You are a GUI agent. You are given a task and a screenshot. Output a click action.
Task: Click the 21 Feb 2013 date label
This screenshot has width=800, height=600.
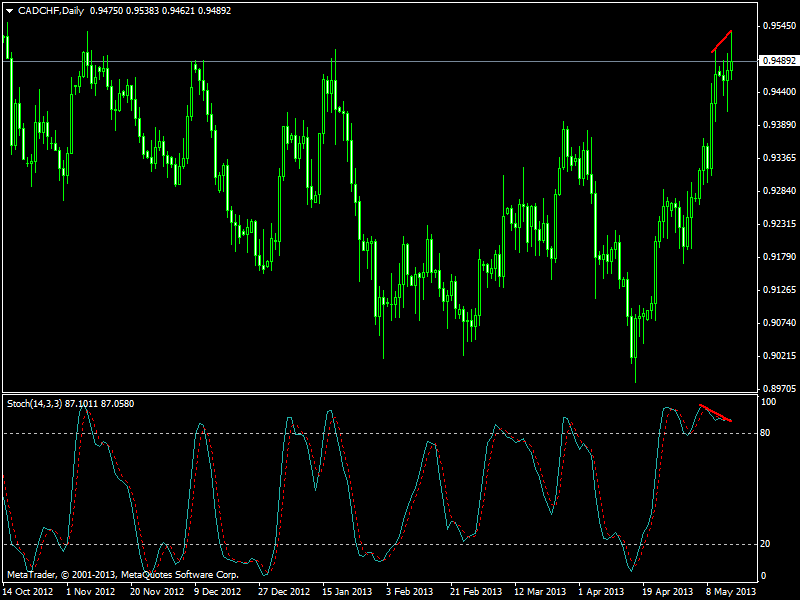(x=476, y=592)
